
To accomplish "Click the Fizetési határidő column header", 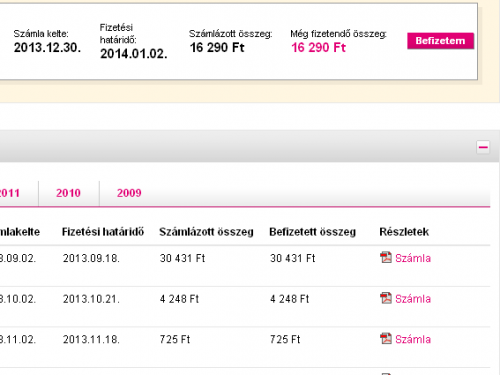I will tap(103, 232).
